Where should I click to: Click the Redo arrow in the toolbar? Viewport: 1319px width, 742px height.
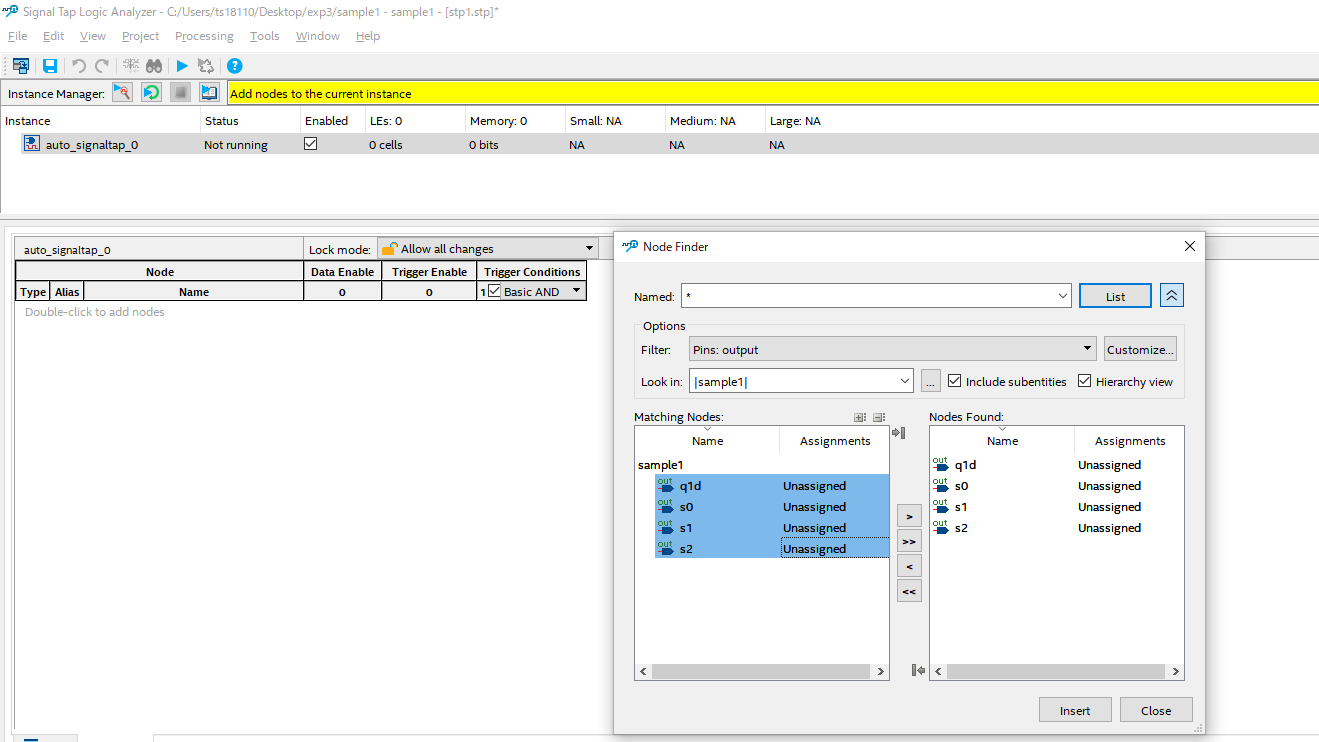102,66
